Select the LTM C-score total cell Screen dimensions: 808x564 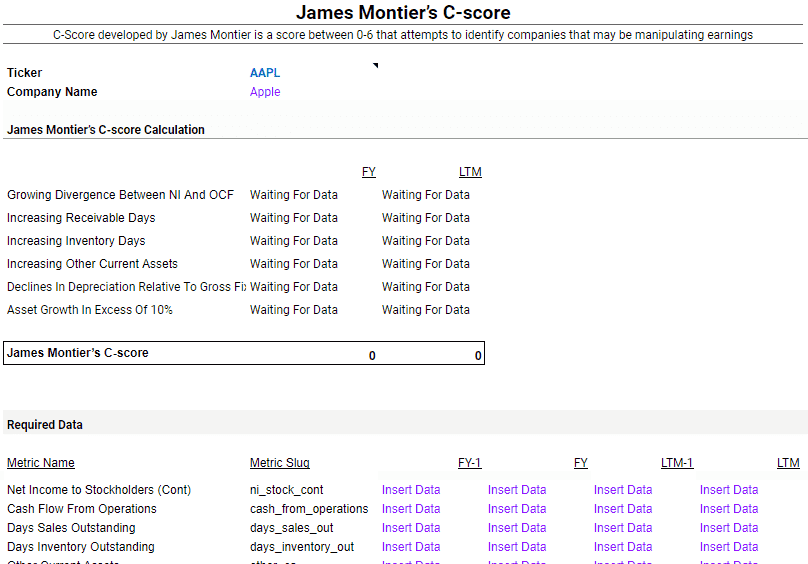(478, 355)
